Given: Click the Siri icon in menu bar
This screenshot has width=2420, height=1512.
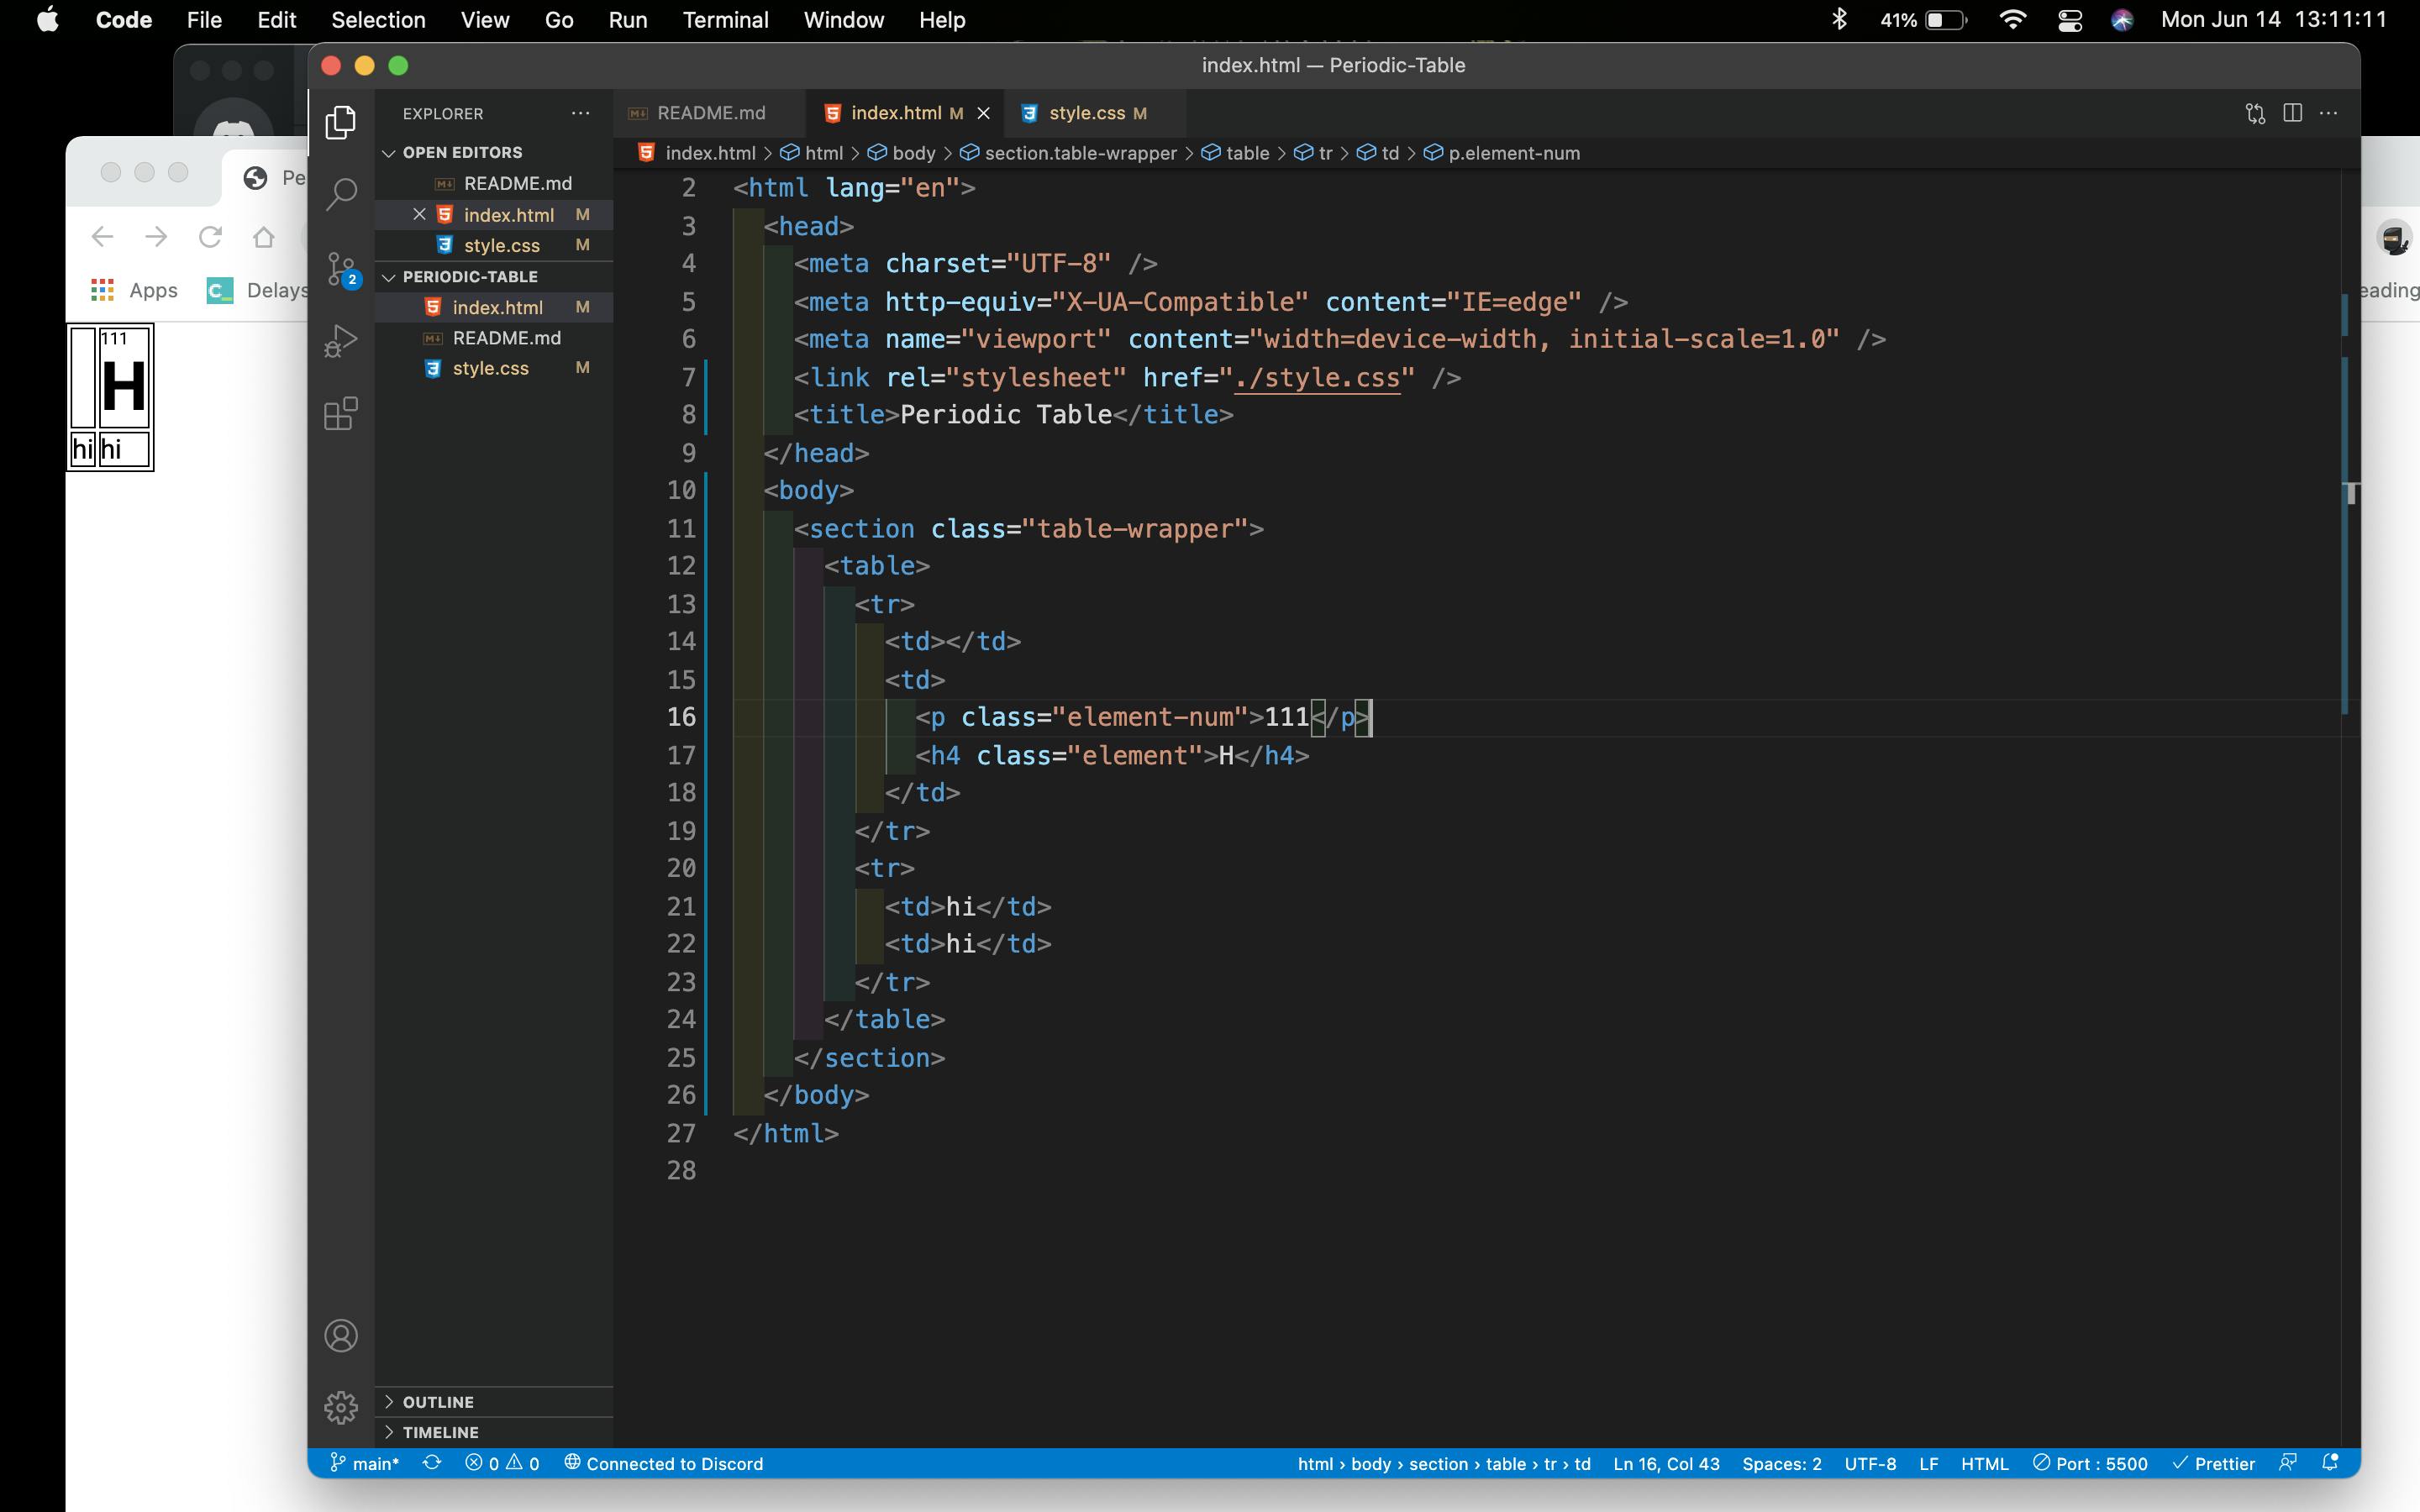Looking at the screenshot, I should pyautogui.click(x=2122, y=20).
